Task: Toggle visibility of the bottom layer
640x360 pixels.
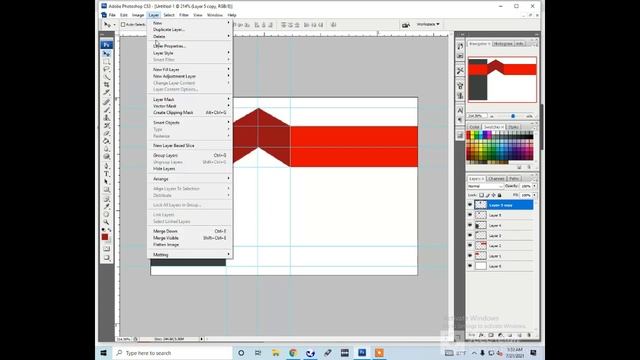Action: (470, 266)
